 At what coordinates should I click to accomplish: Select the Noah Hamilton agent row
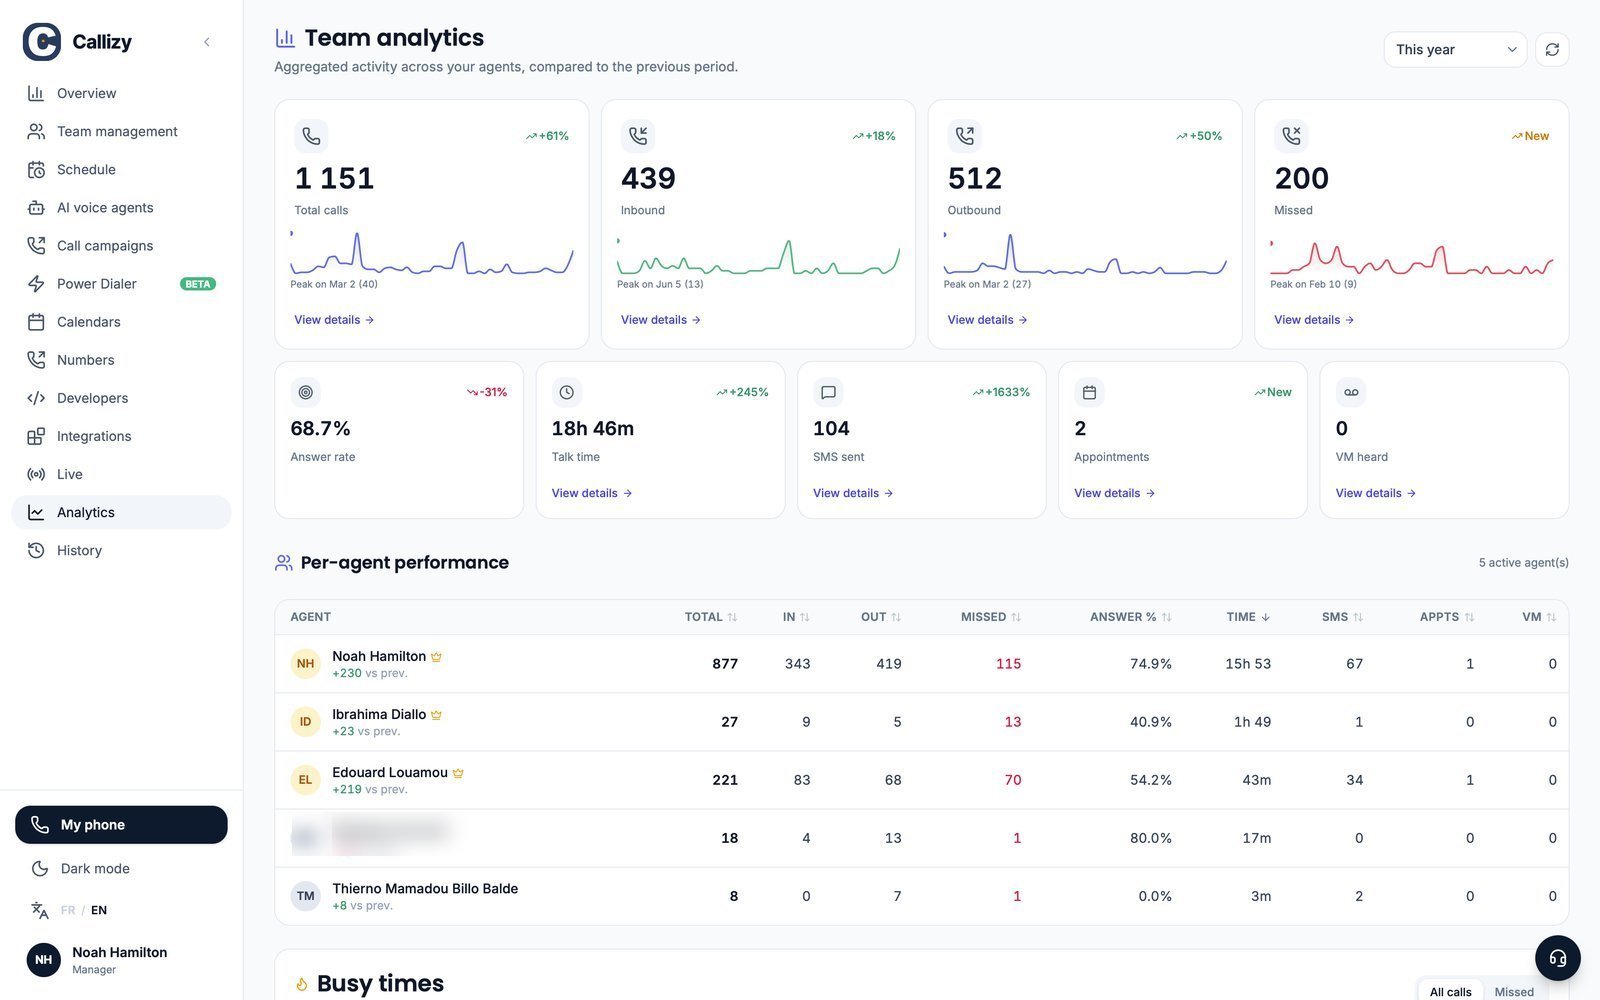921,664
